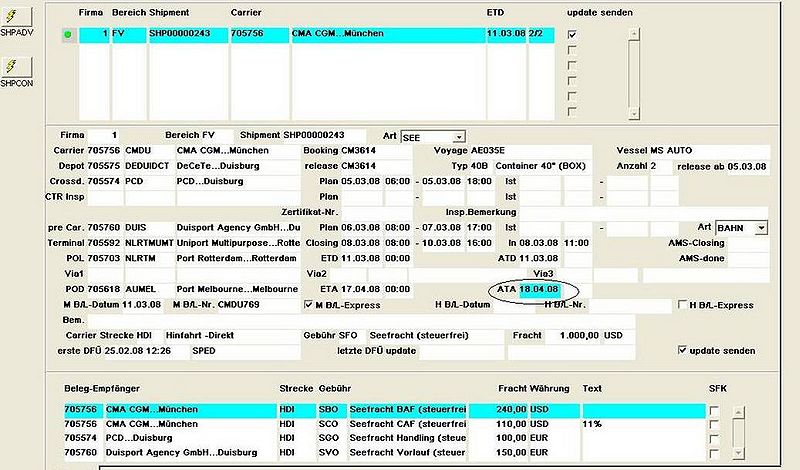
Task: Uncheck the first update senden checkbox in list
Action: tap(572, 35)
